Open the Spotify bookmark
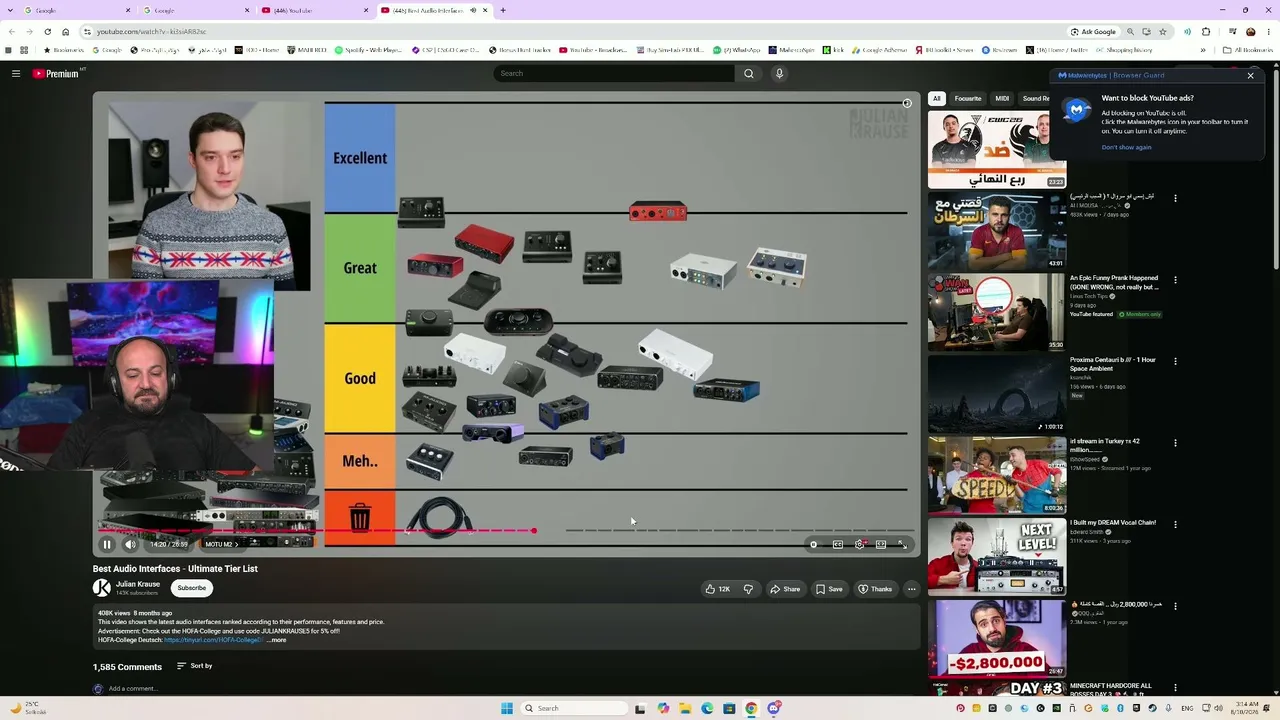1280x720 pixels. (369, 50)
